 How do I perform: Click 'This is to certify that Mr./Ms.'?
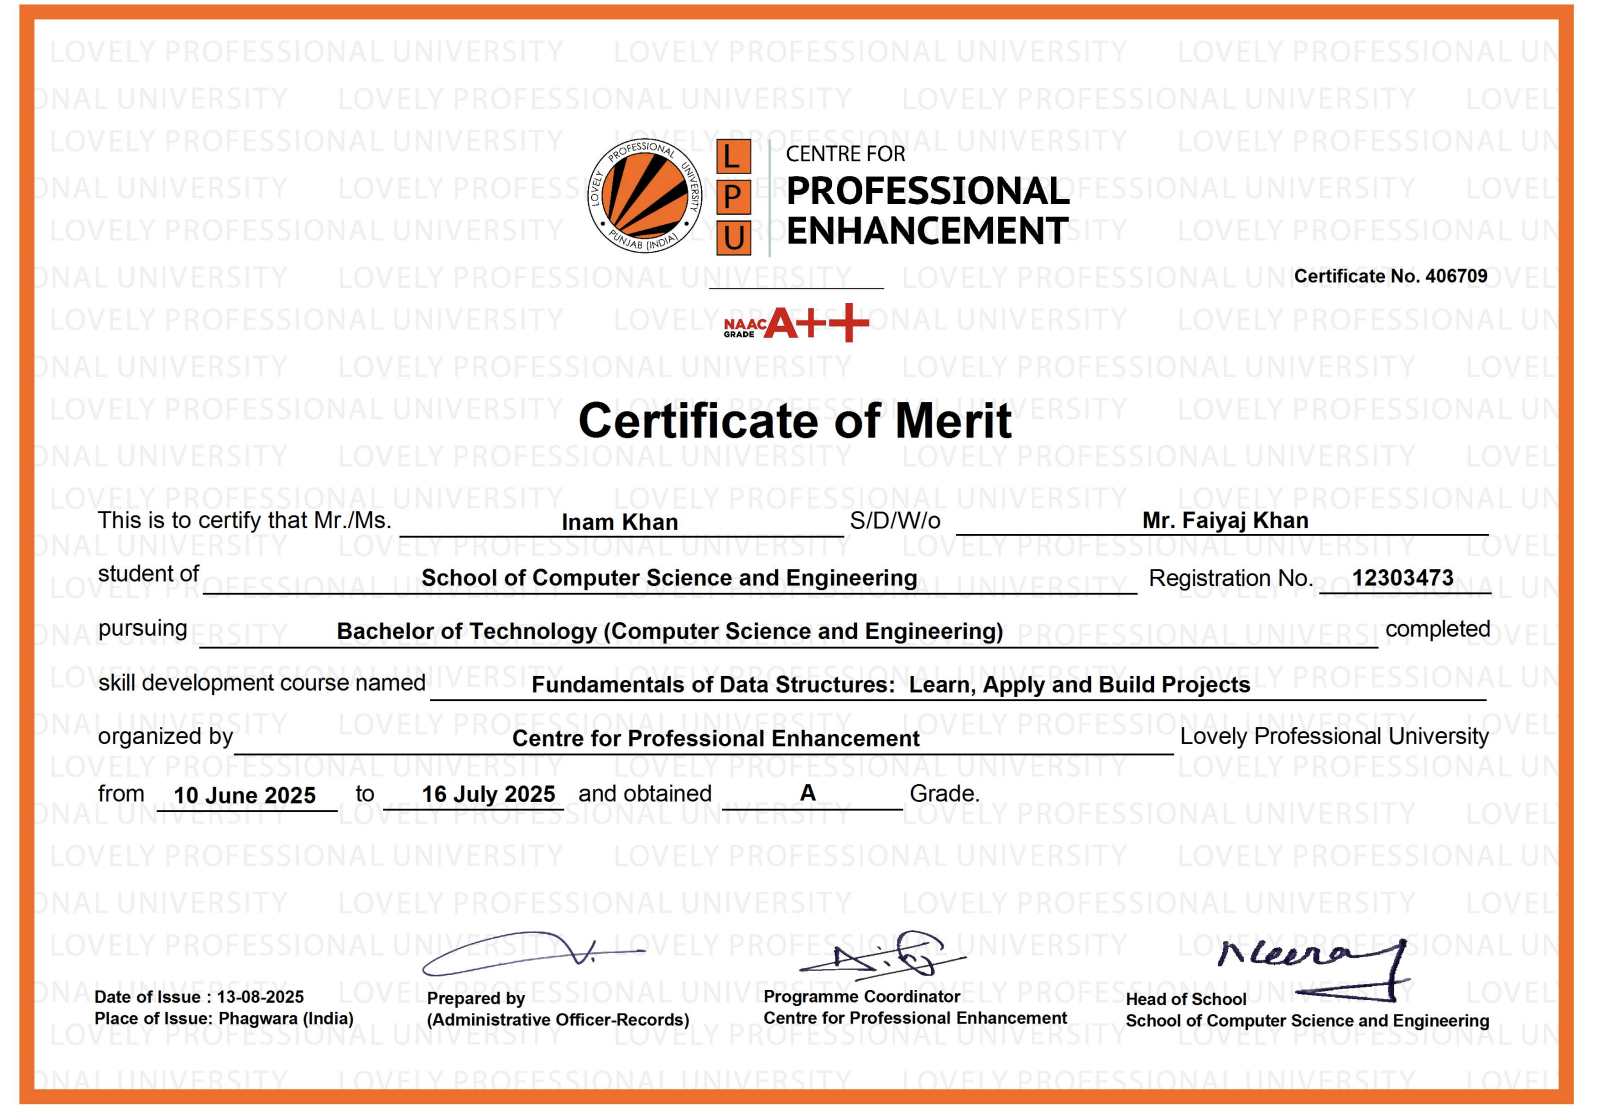[245, 520]
